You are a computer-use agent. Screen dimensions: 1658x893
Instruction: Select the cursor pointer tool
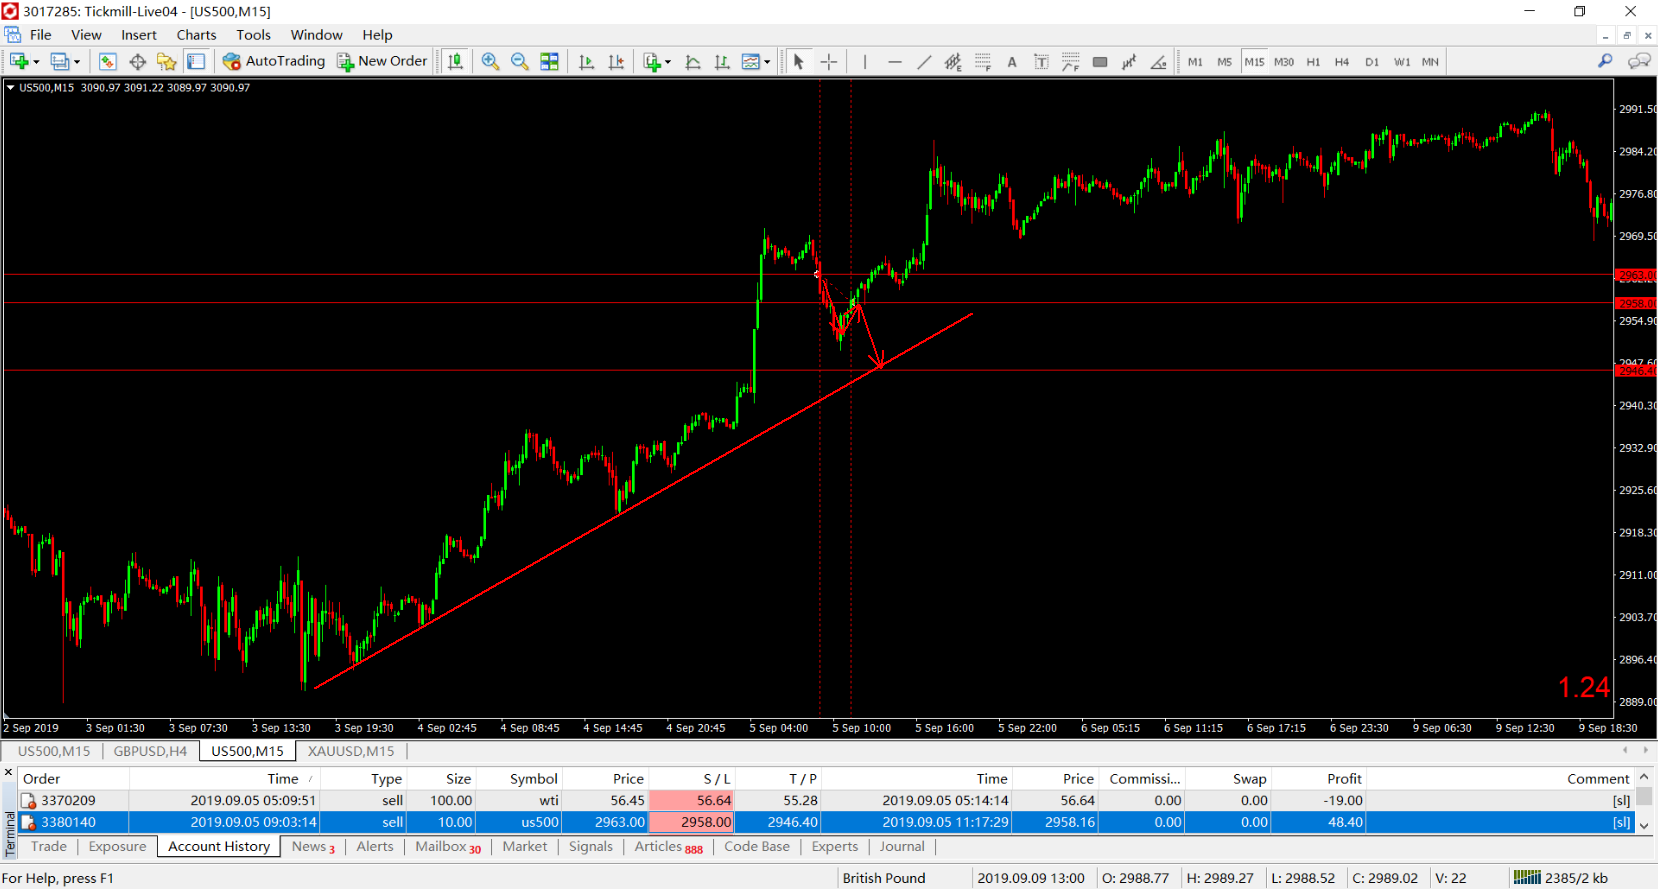[798, 61]
